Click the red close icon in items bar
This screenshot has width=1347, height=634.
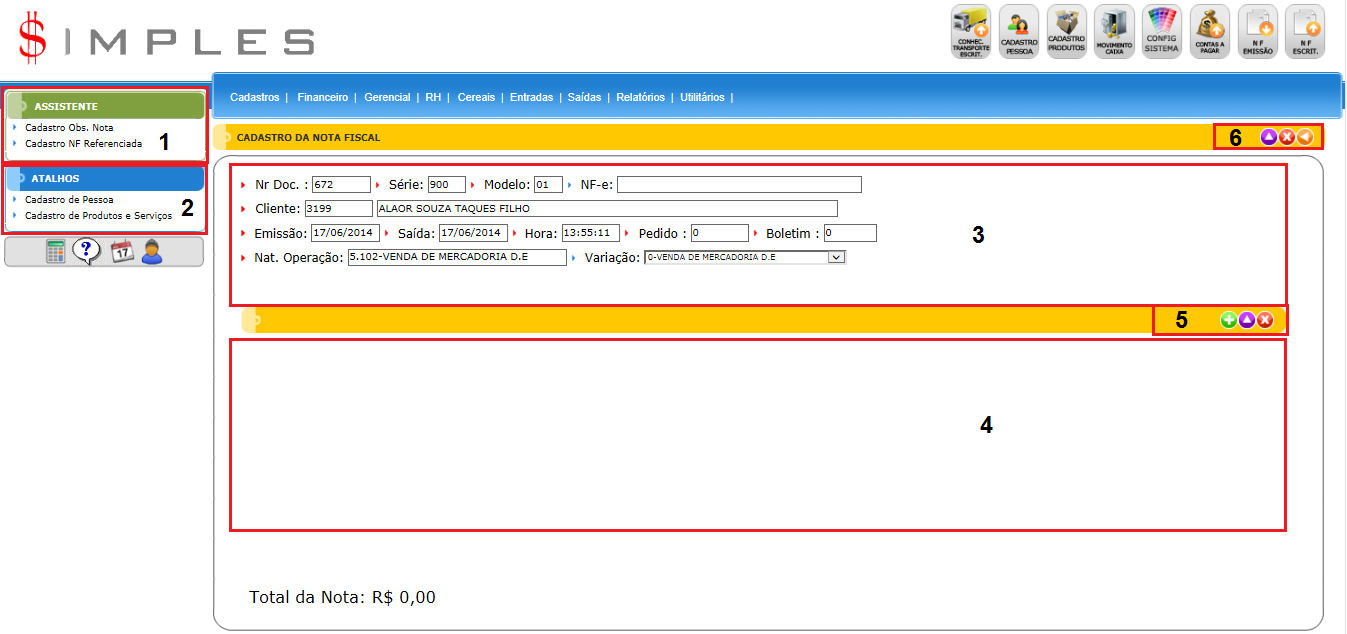click(x=1265, y=320)
